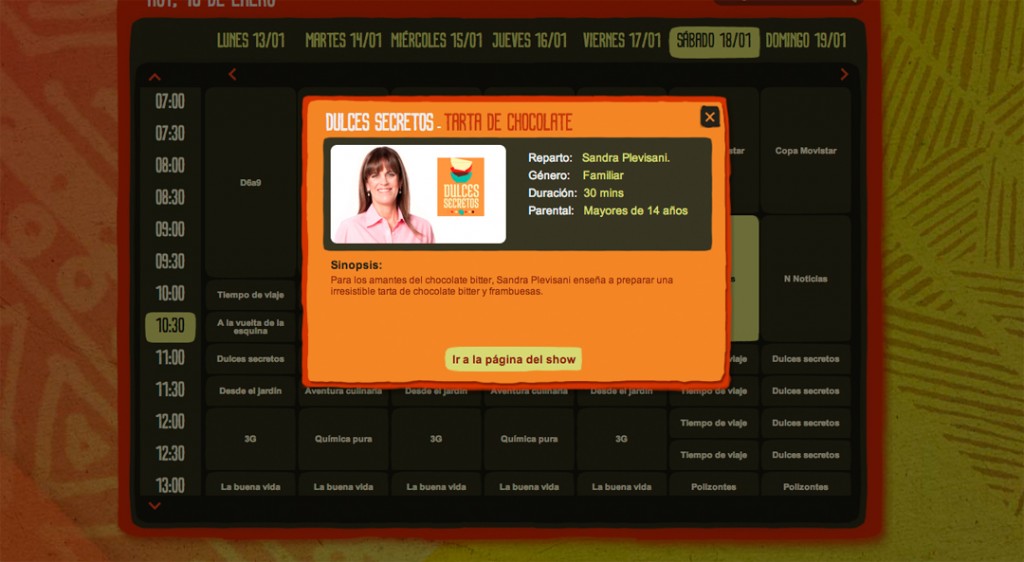Select the 13:00 time label
Viewport: 1024px width, 562px height.
(170, 486)
